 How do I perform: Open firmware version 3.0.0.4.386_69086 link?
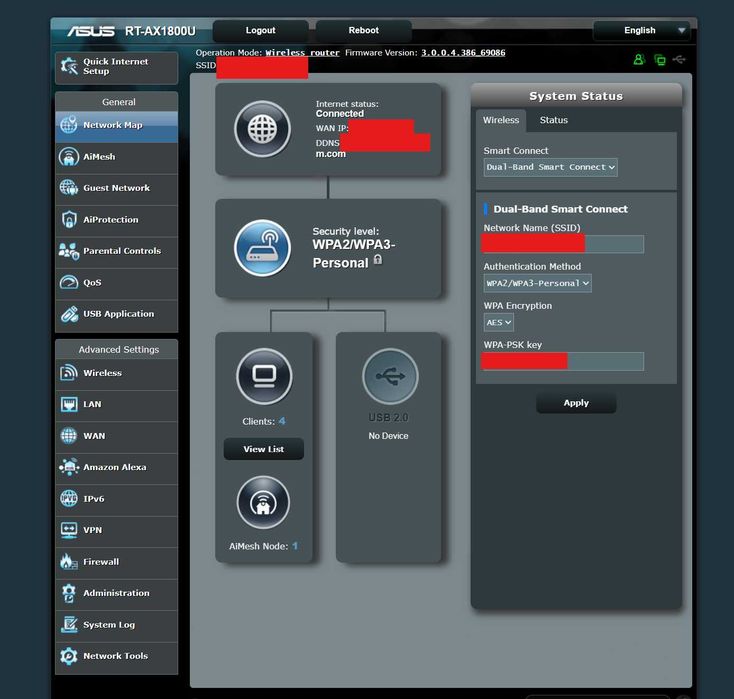[463, 53]
